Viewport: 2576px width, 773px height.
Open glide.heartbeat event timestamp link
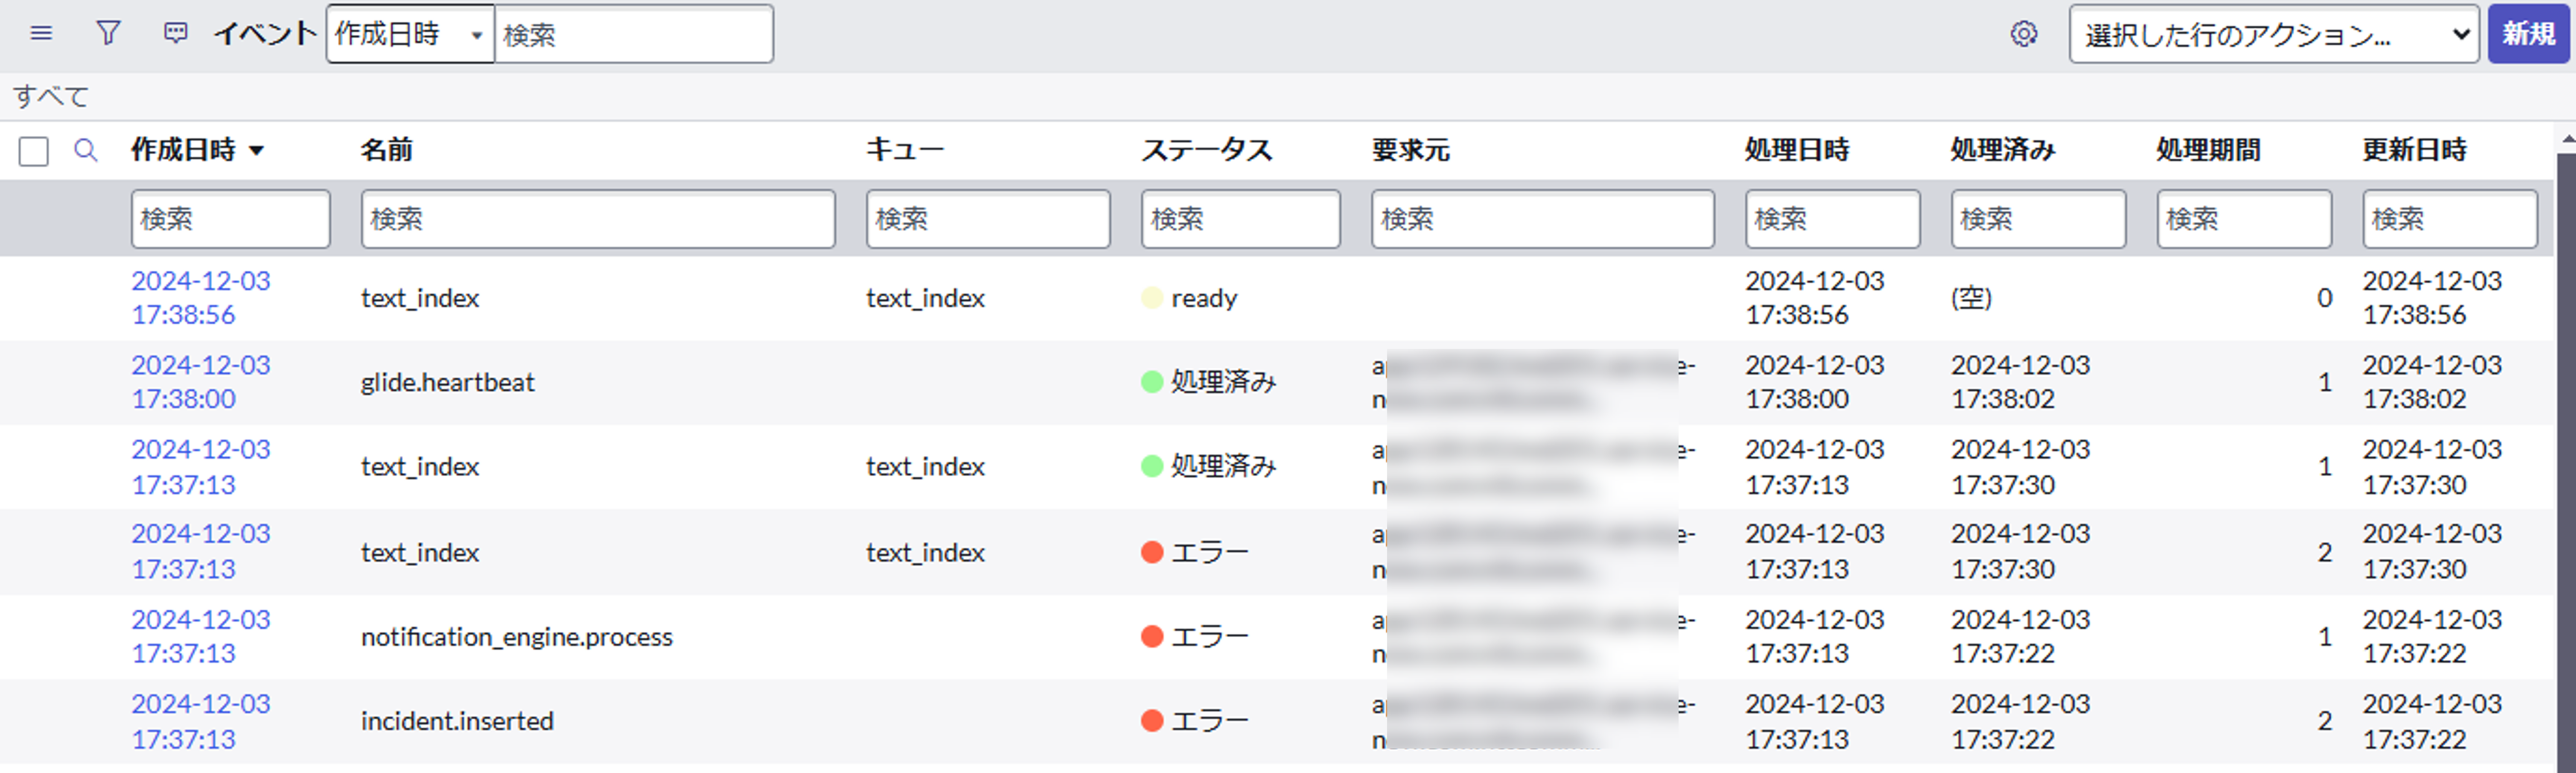click(x=200, y=381)
